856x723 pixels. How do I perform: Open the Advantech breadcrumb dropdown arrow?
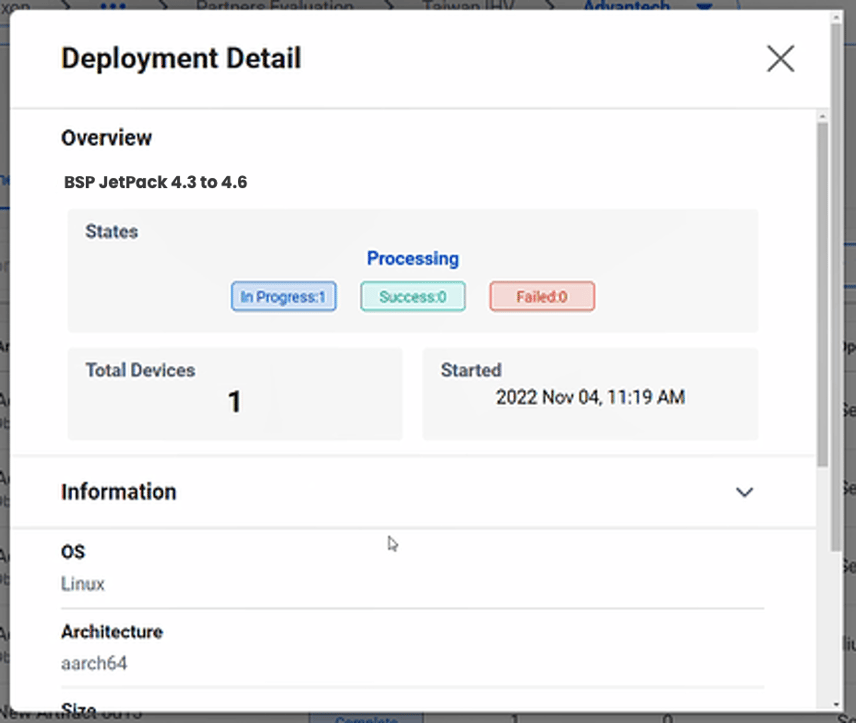pos(704,6)
